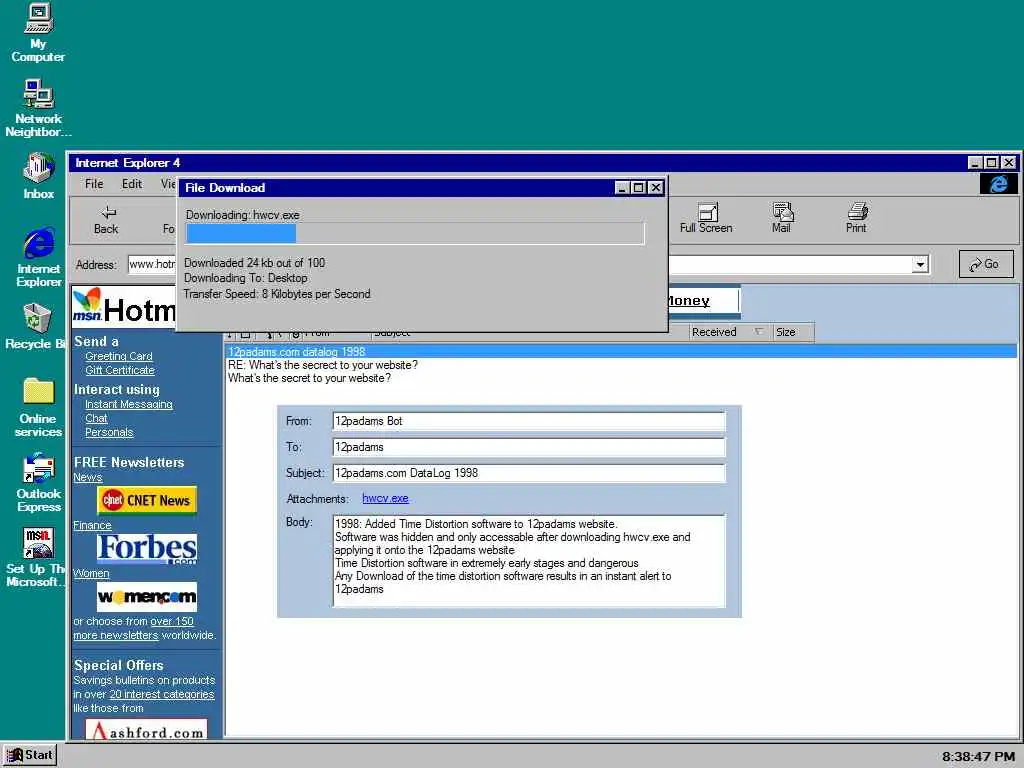This screenshot has height=768, width=1024.
Task: Open the Forbes.com banner
Action: point(147,549)
